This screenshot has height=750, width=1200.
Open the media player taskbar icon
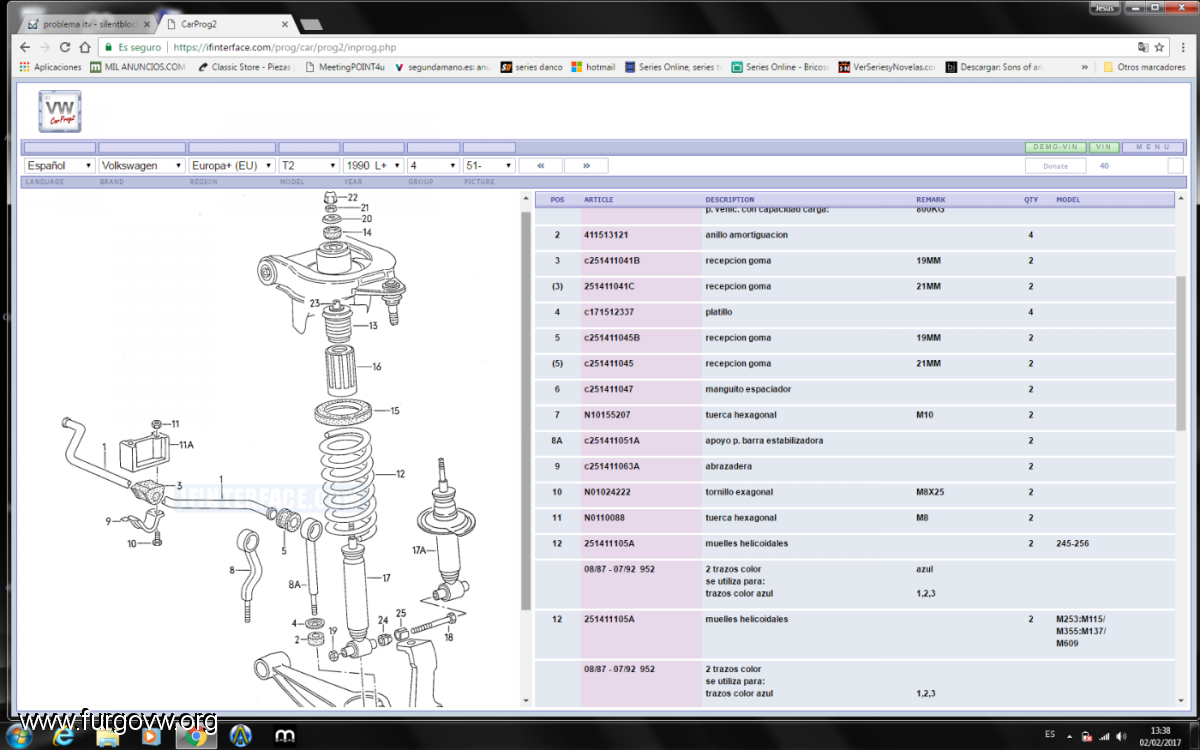152,736
